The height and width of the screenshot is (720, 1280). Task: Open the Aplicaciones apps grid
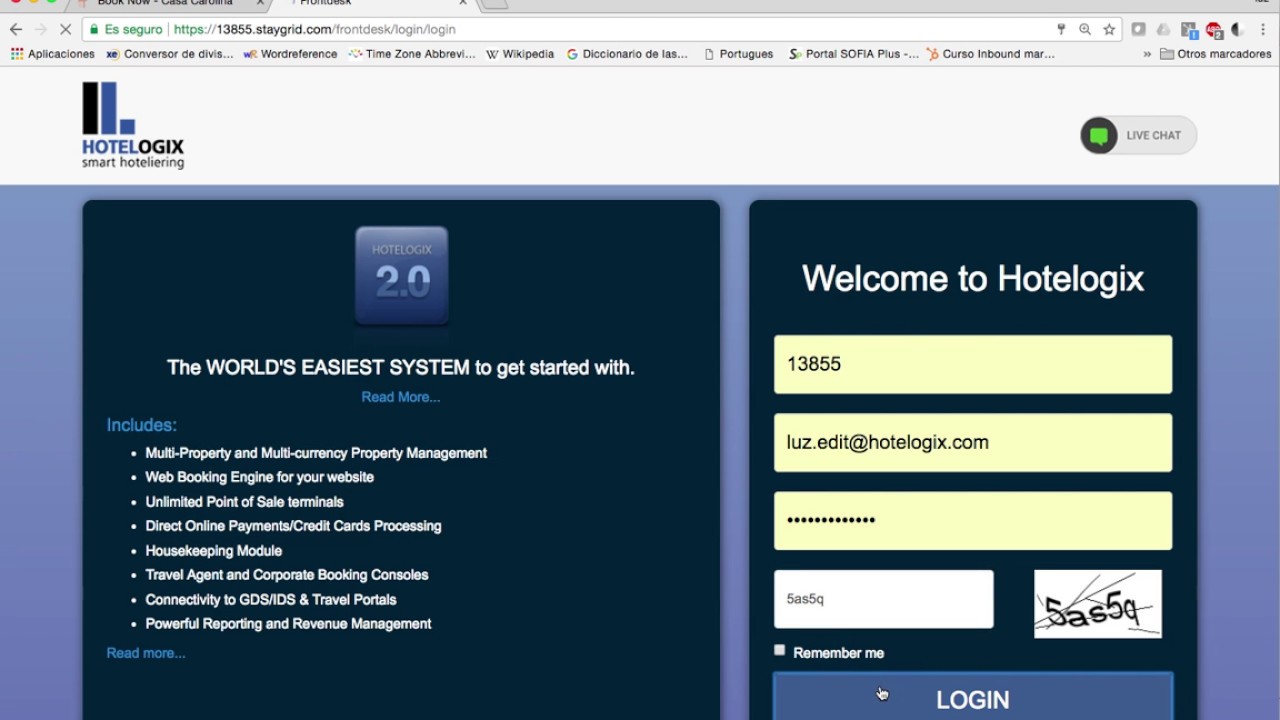pos(53,54)
